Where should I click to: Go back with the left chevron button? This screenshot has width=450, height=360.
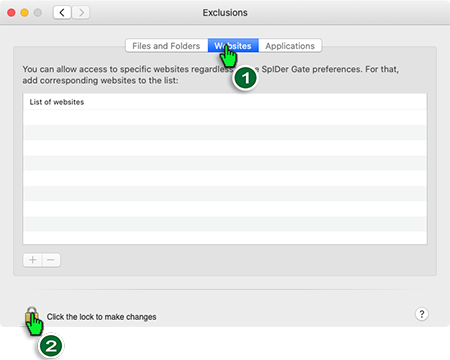click(x=62, y=13)
